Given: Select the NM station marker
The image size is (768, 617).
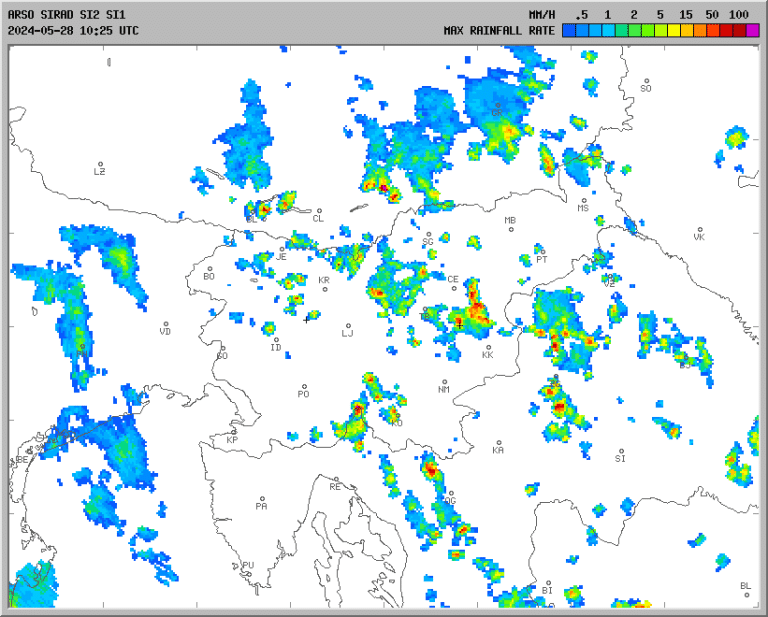Looking at the screenshot, I should (x=444, y=381).
